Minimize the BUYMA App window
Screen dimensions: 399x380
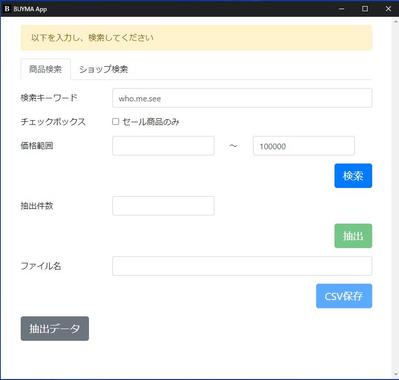[341, 9]
